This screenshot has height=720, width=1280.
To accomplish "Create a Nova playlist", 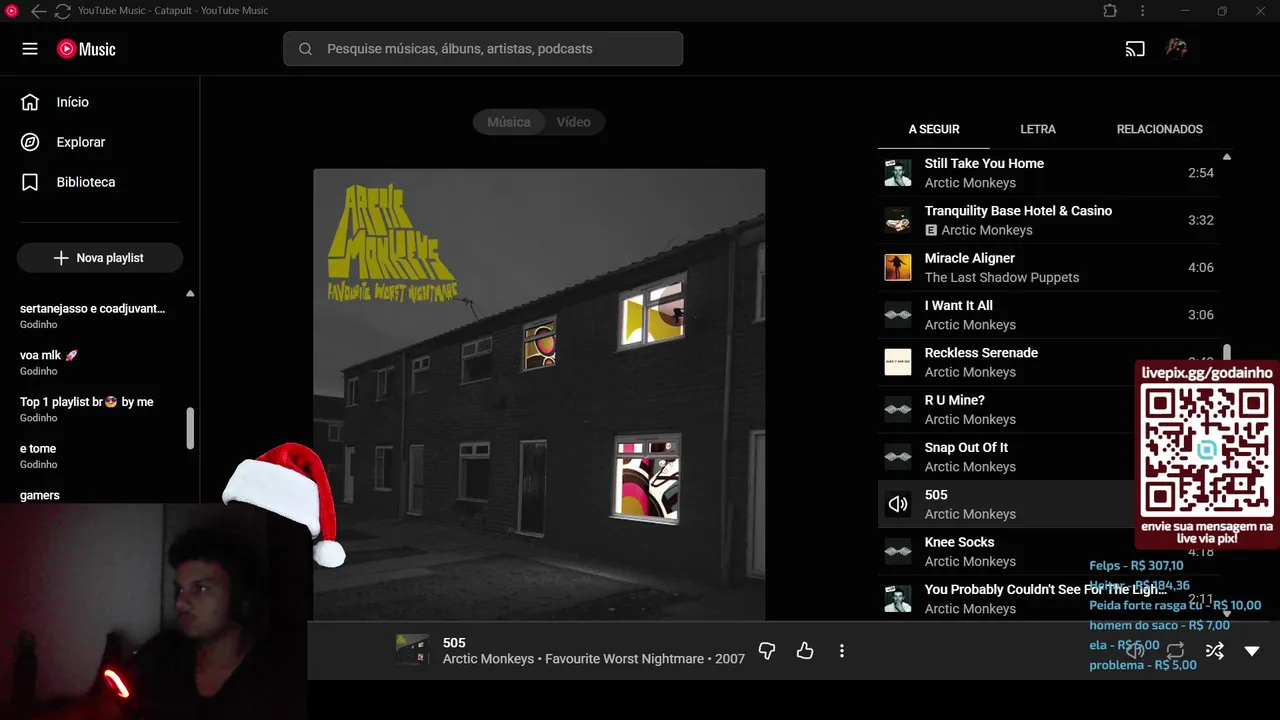I will pyautogui.click(x=100, y=258).
